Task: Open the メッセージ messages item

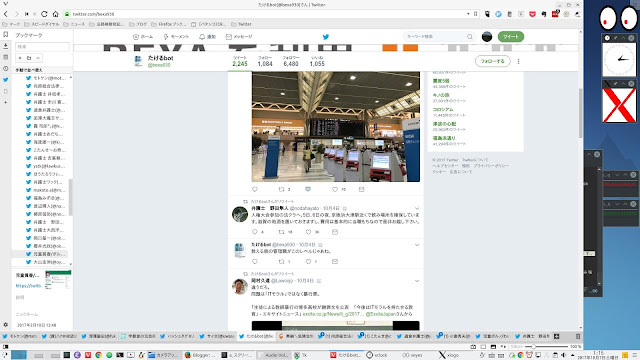Action: [239, 37]
